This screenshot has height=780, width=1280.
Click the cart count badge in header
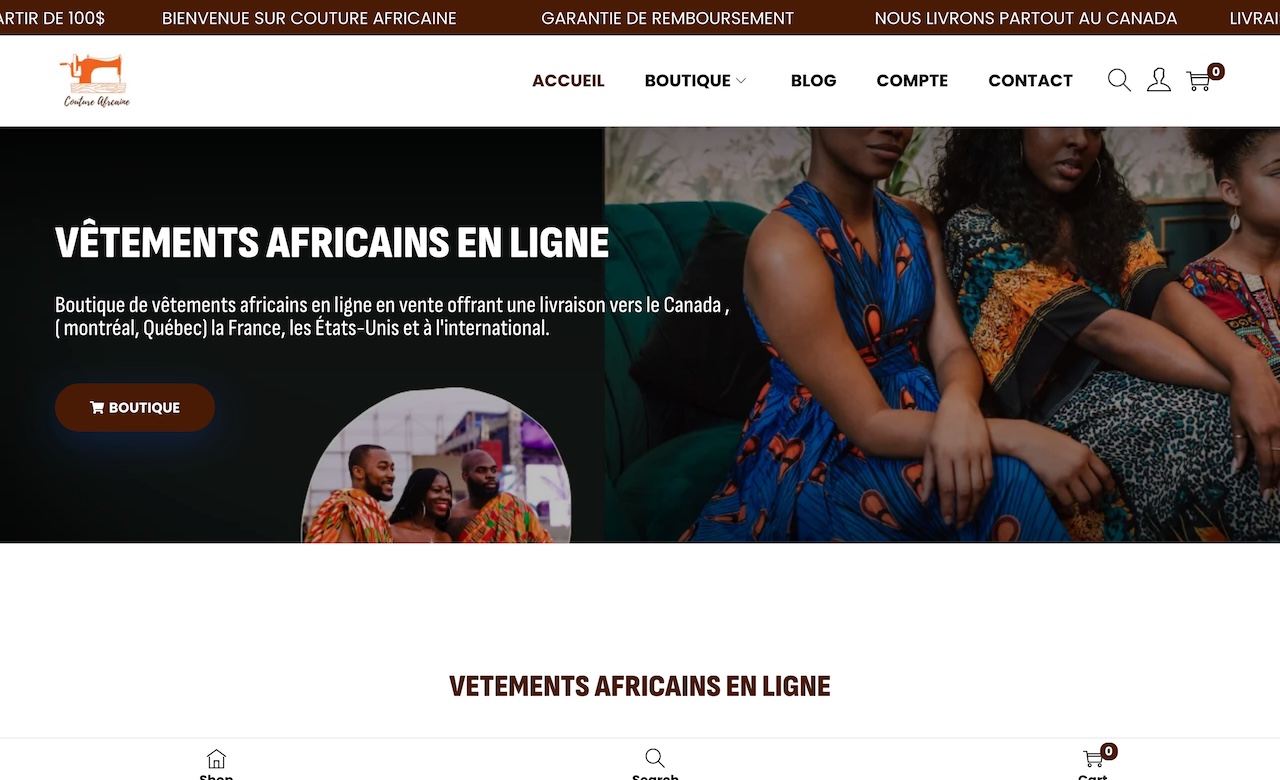1216,71
